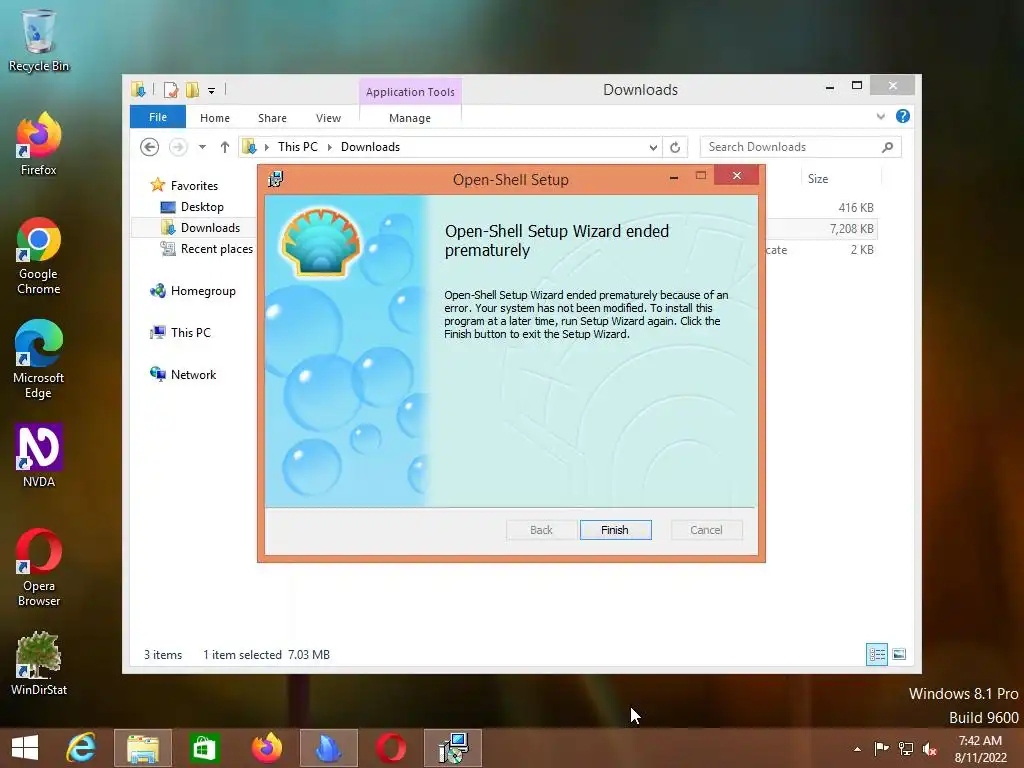Select the Recycle Bin desktop icon
The height and width of the screenshot is (768, 1024).
point(39,40)
